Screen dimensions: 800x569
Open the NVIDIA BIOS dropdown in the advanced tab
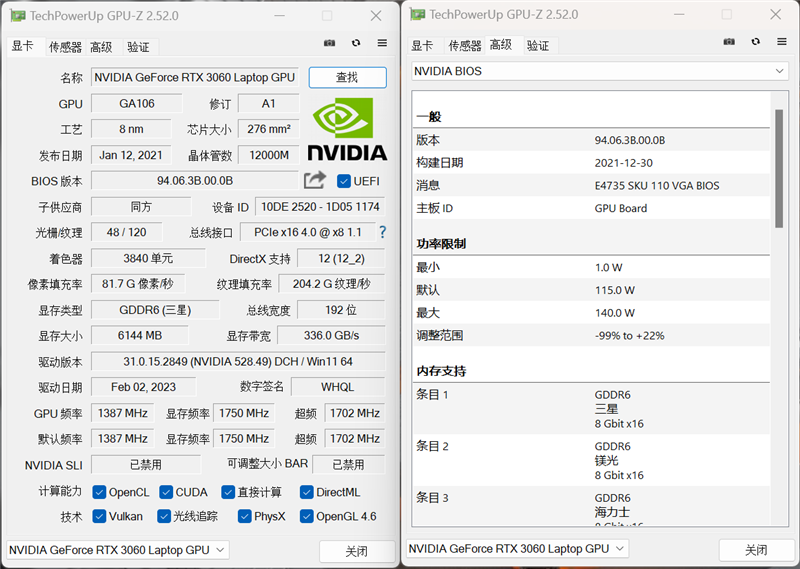[599, 71]
